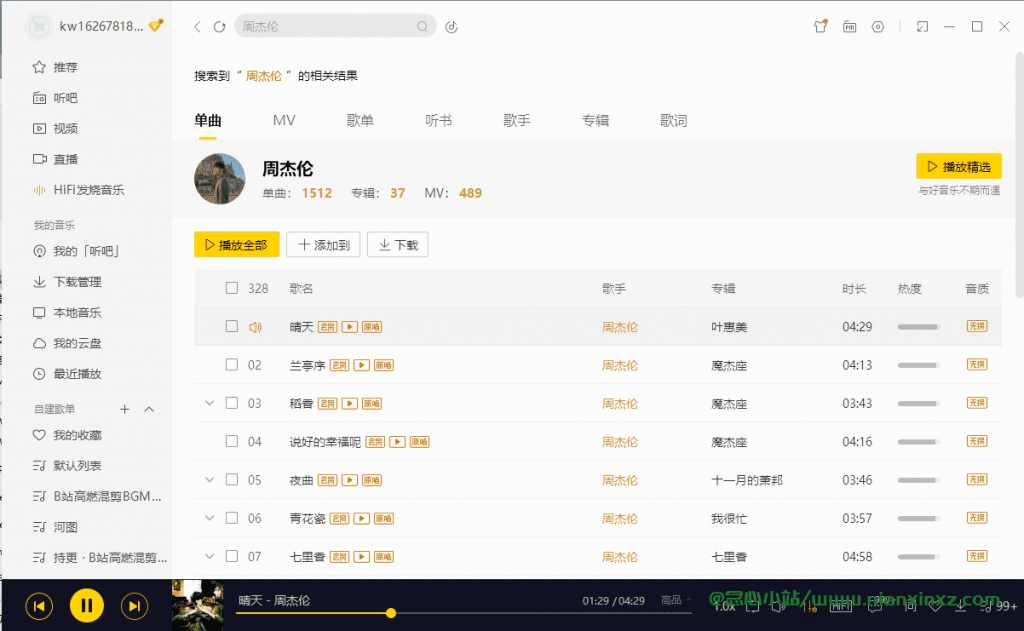Add a new custom playlist with plus
The width and height of the screenshot is (1024, 631).
click(125, 409)
